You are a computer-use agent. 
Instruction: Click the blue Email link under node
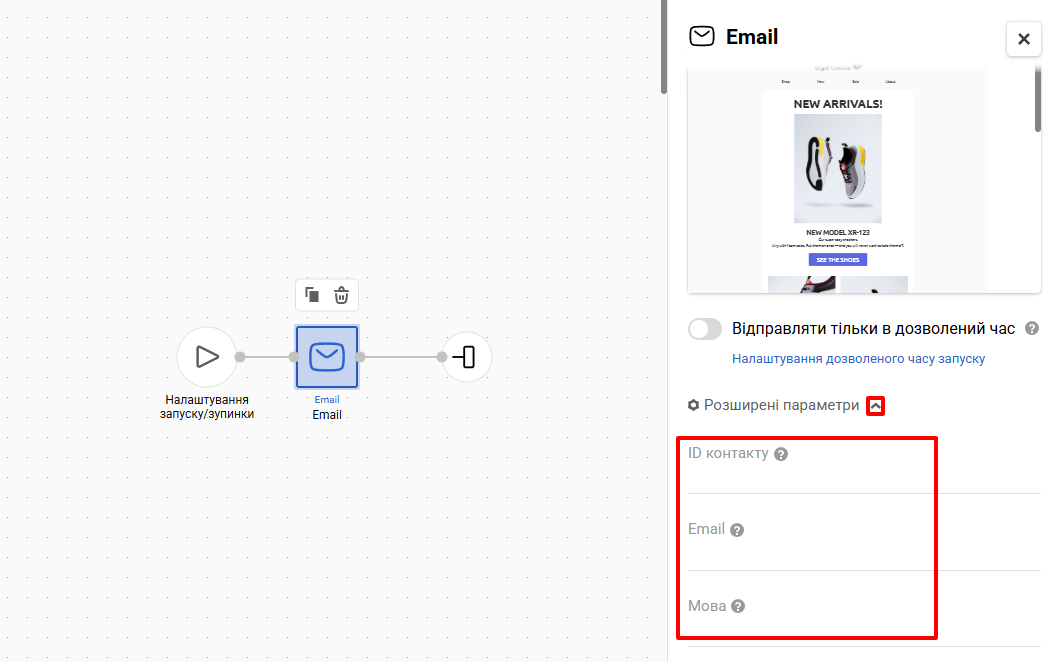[x=327, y=399]
